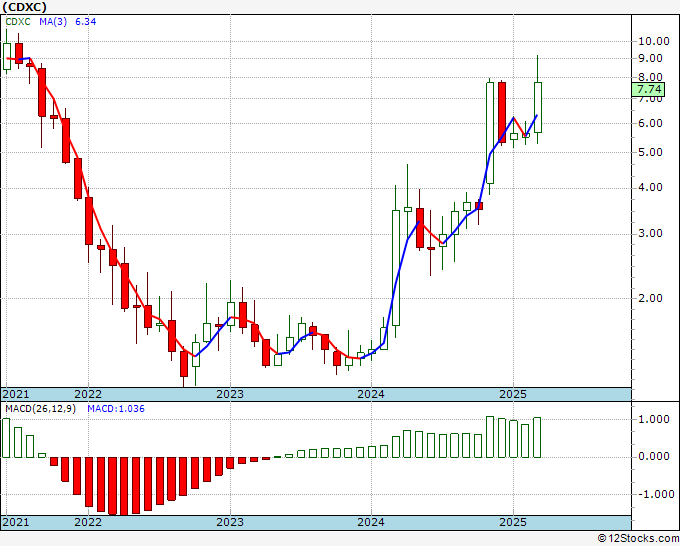Open the 12Stocks.com copyright link

point(638,539)
